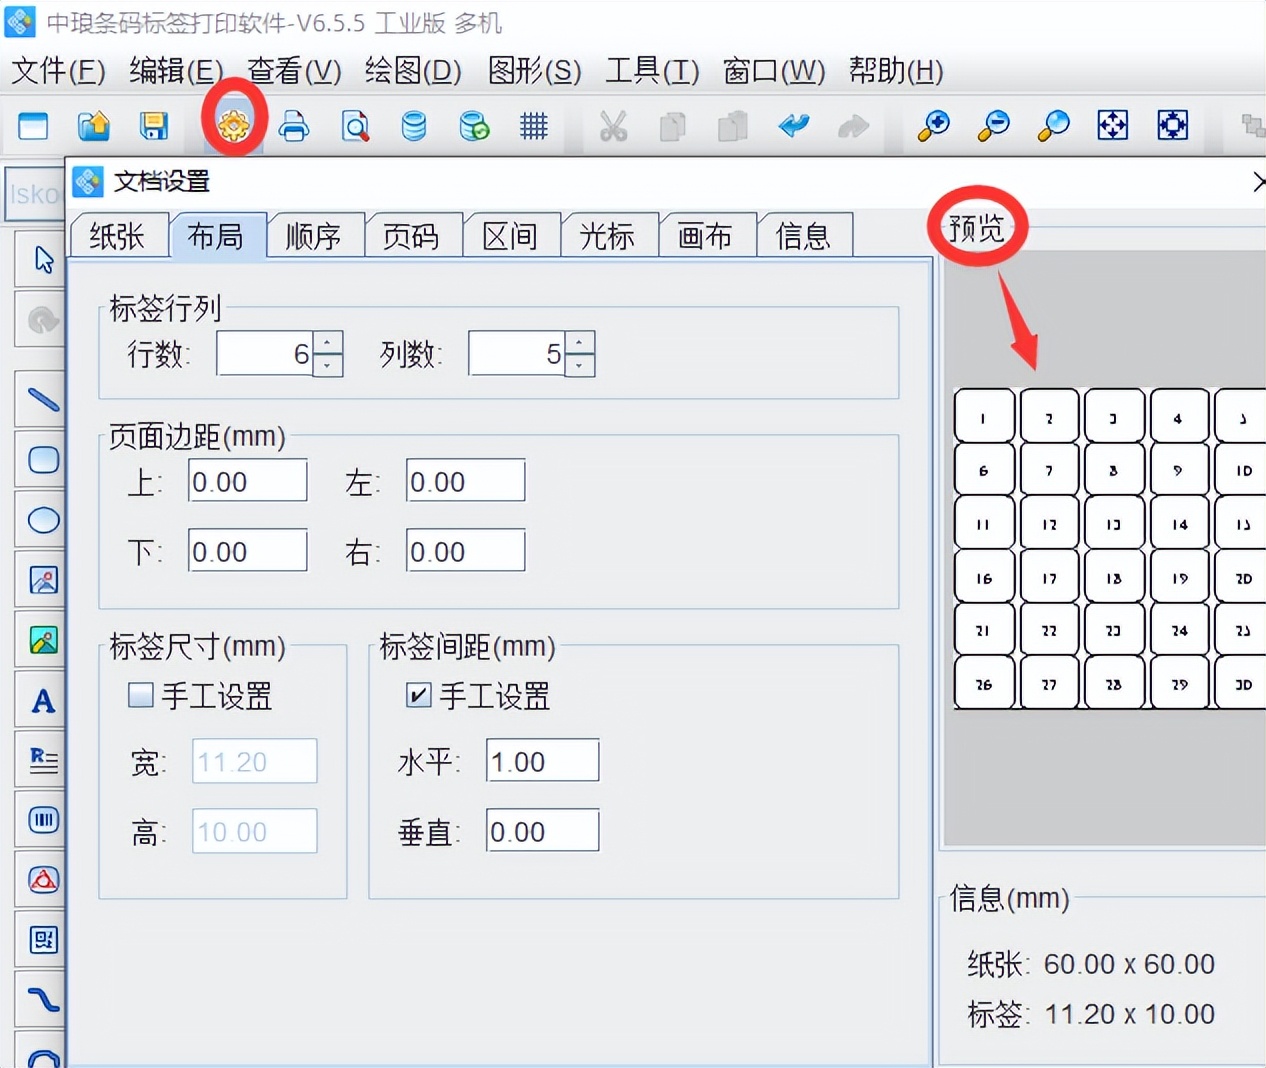Select the Text tool from the drawing toolbar
Screen dimensions: 1266x1068
[41, 700]
